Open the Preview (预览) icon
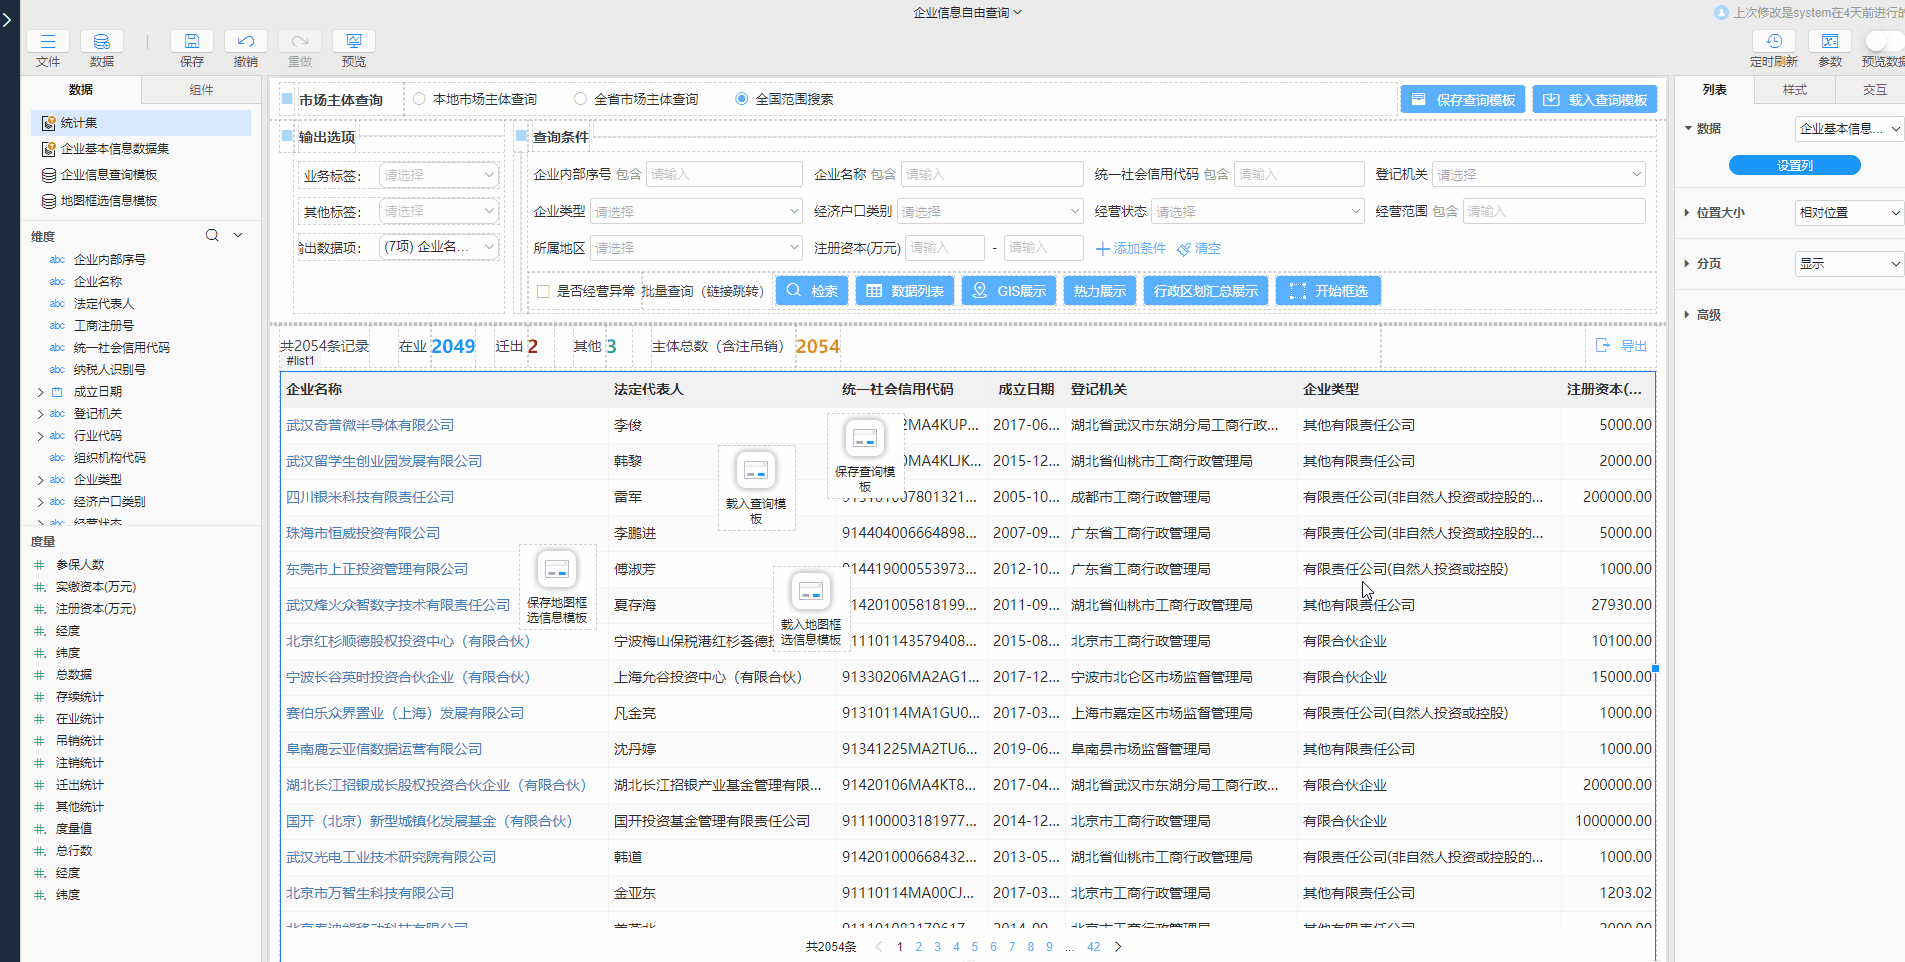1905x962 pixels. [353, 42]
